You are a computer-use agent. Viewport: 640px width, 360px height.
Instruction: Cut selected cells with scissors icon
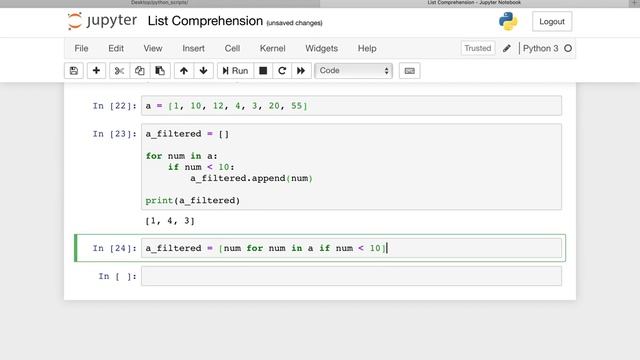[119, 71]
